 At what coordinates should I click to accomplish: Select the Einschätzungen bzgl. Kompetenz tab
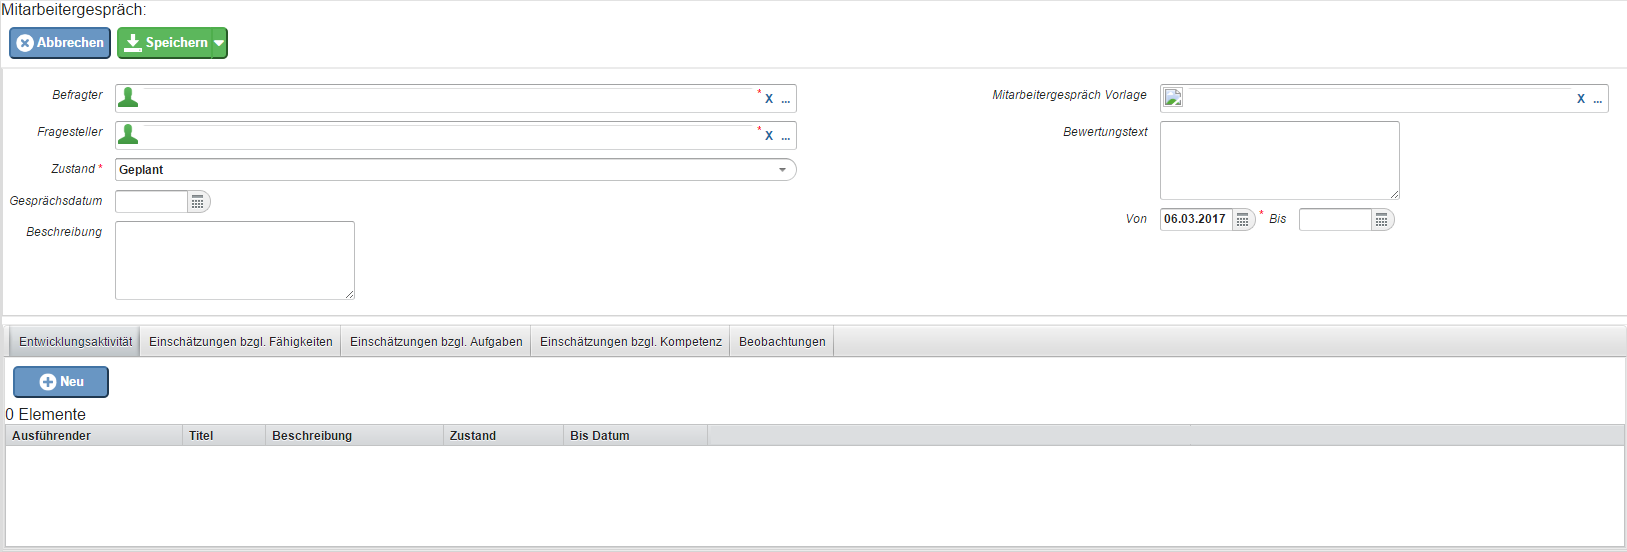tap(630, 342)
